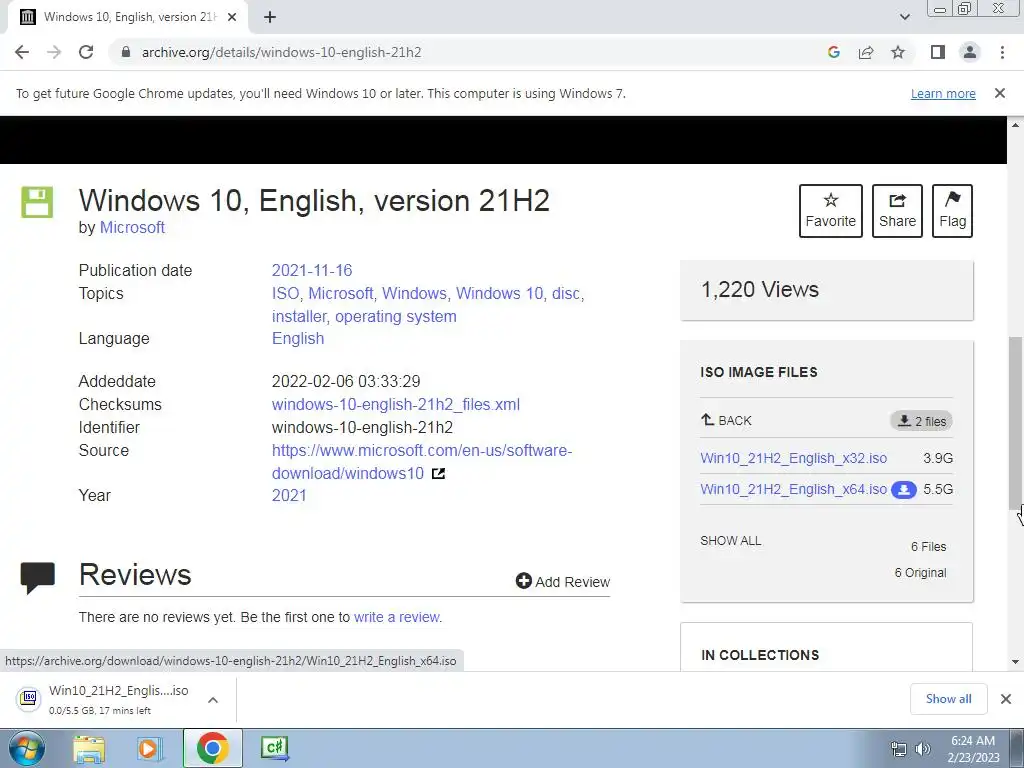The width and height of the screenshot is (1024, 768).
Task: Click the Learn more link
Action: (943, 93)
